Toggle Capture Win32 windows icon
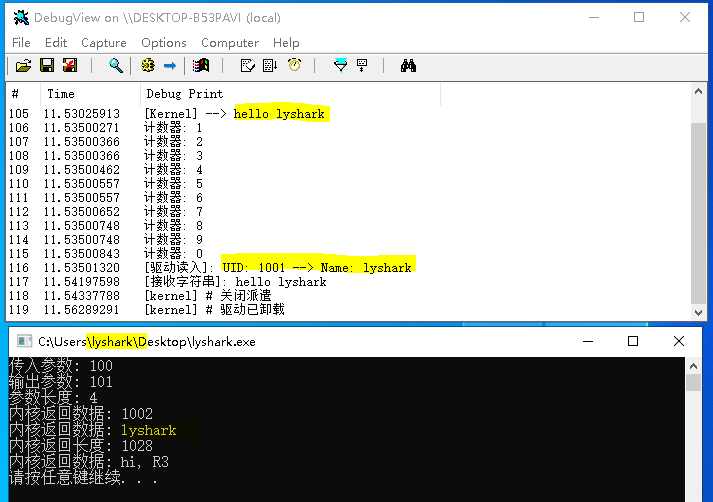The height and width of the screenshot is (502, 713). [201, 66]
